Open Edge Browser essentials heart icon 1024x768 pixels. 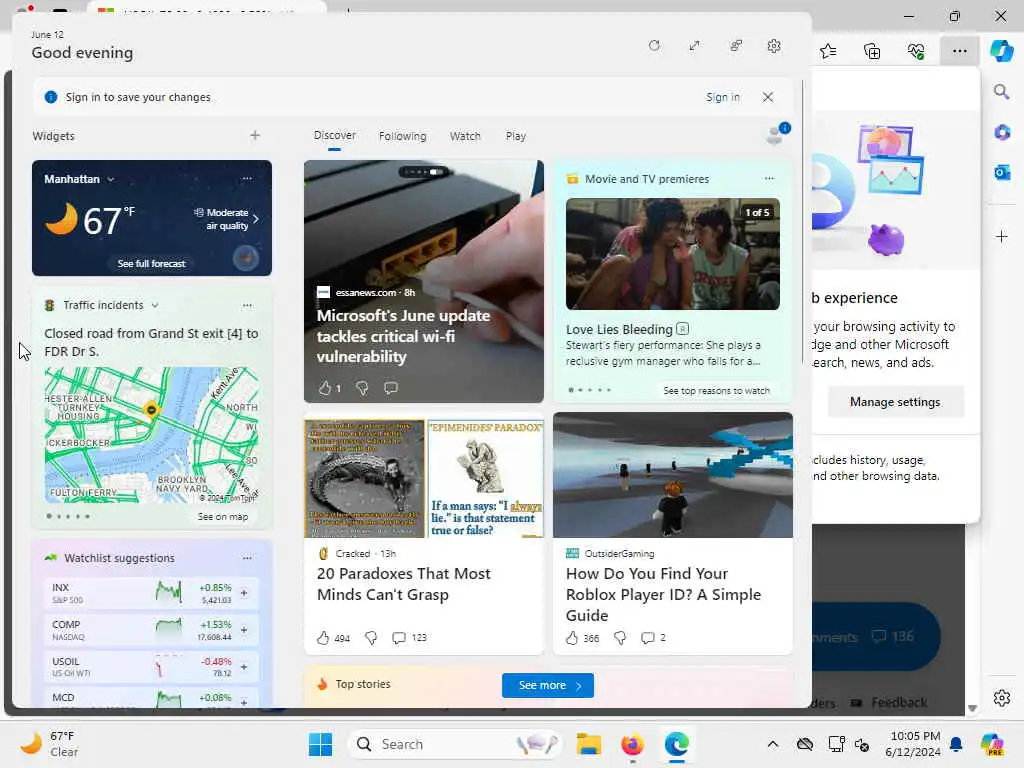pos(916,50)
